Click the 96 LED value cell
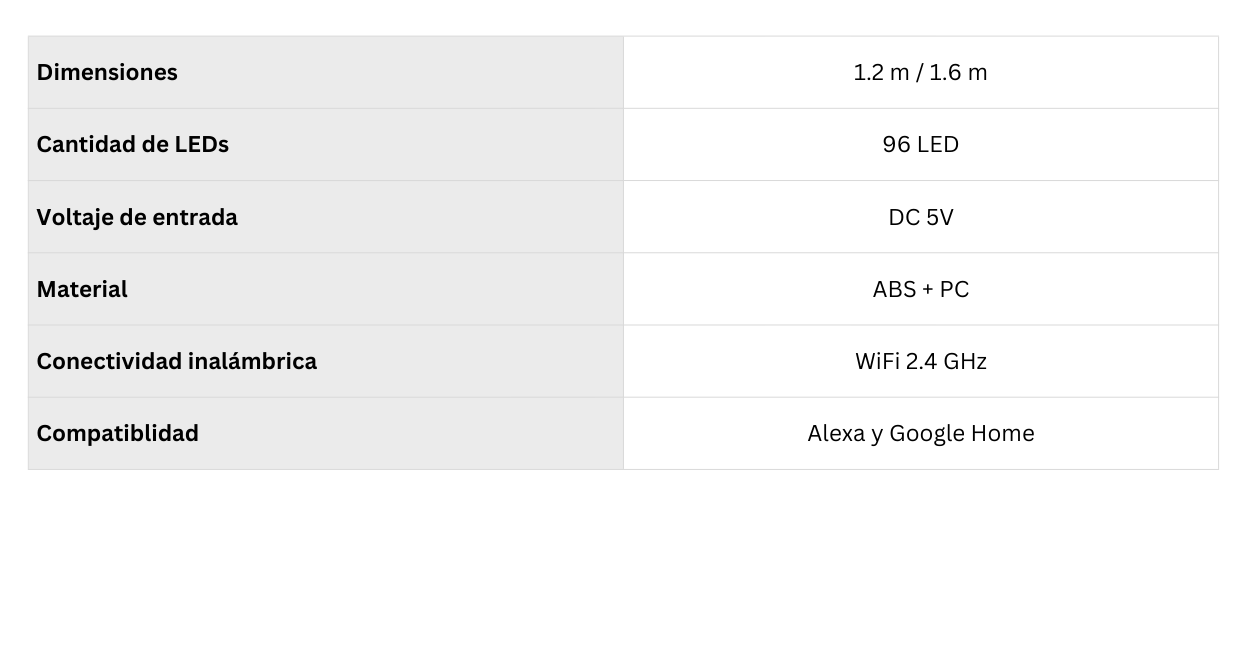The height and width of the screenshot is (650, 1250). 920,144
